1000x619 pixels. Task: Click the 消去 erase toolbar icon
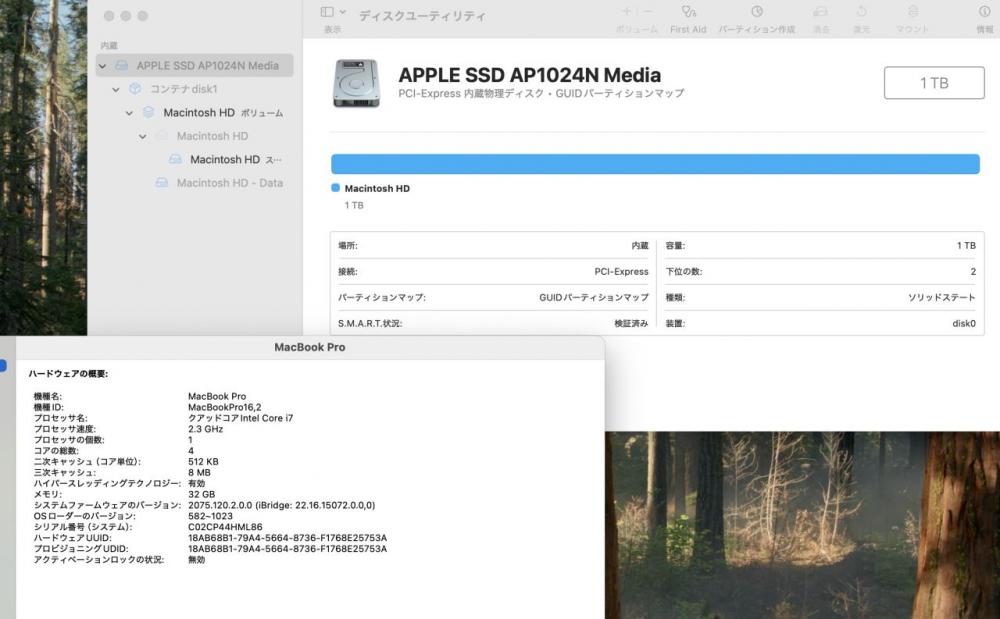pos(821,12)
